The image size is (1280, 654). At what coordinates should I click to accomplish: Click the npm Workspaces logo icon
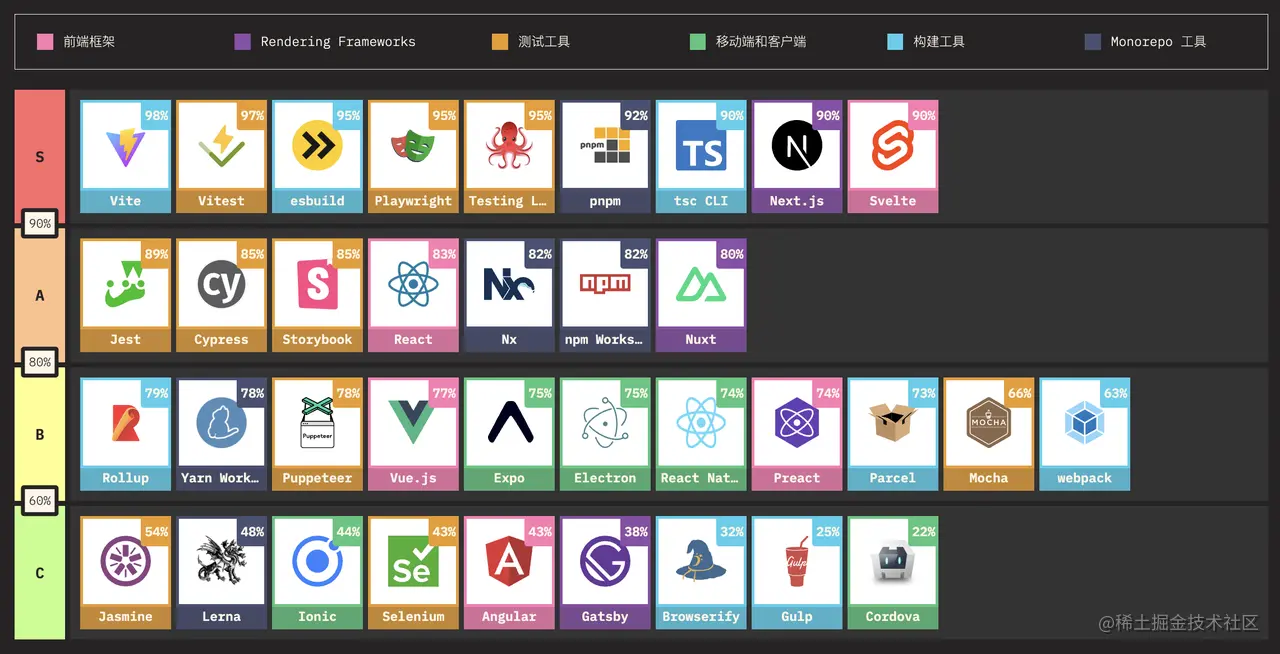[605, 283]
